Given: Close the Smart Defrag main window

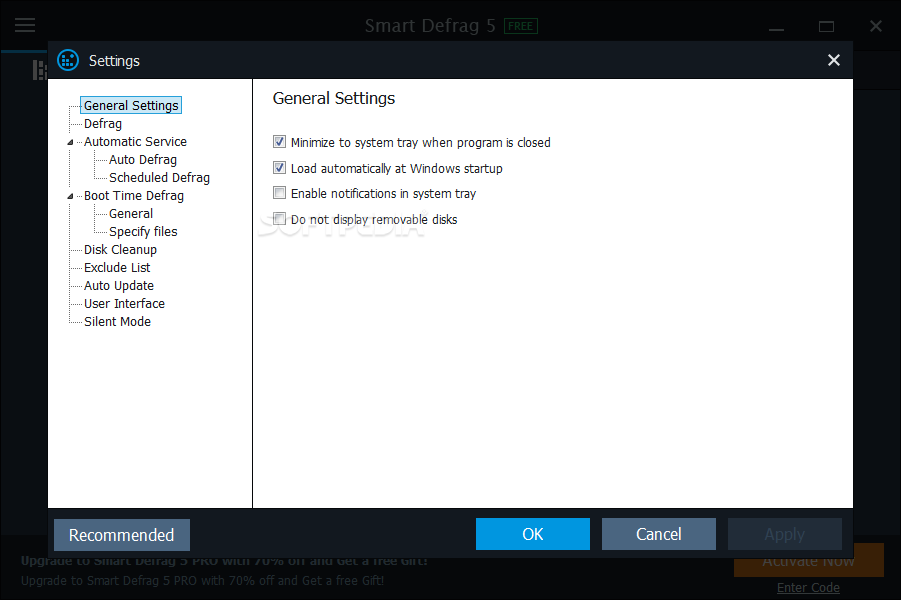Looking at the screenshot, I should pyautogui.click(x=876, y=26).
